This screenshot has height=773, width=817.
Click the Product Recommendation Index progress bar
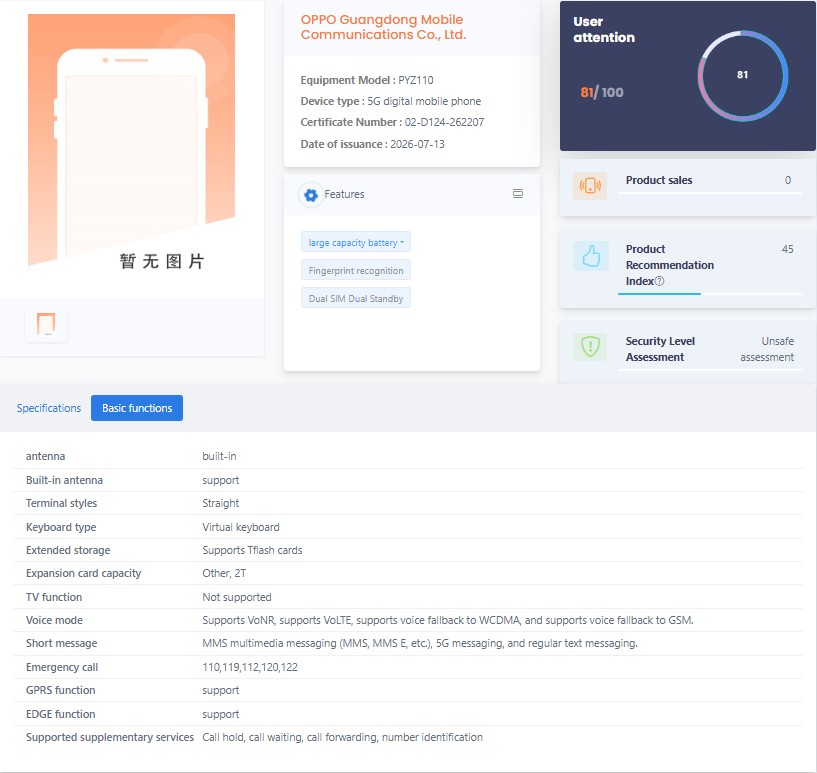click(710, 294)
